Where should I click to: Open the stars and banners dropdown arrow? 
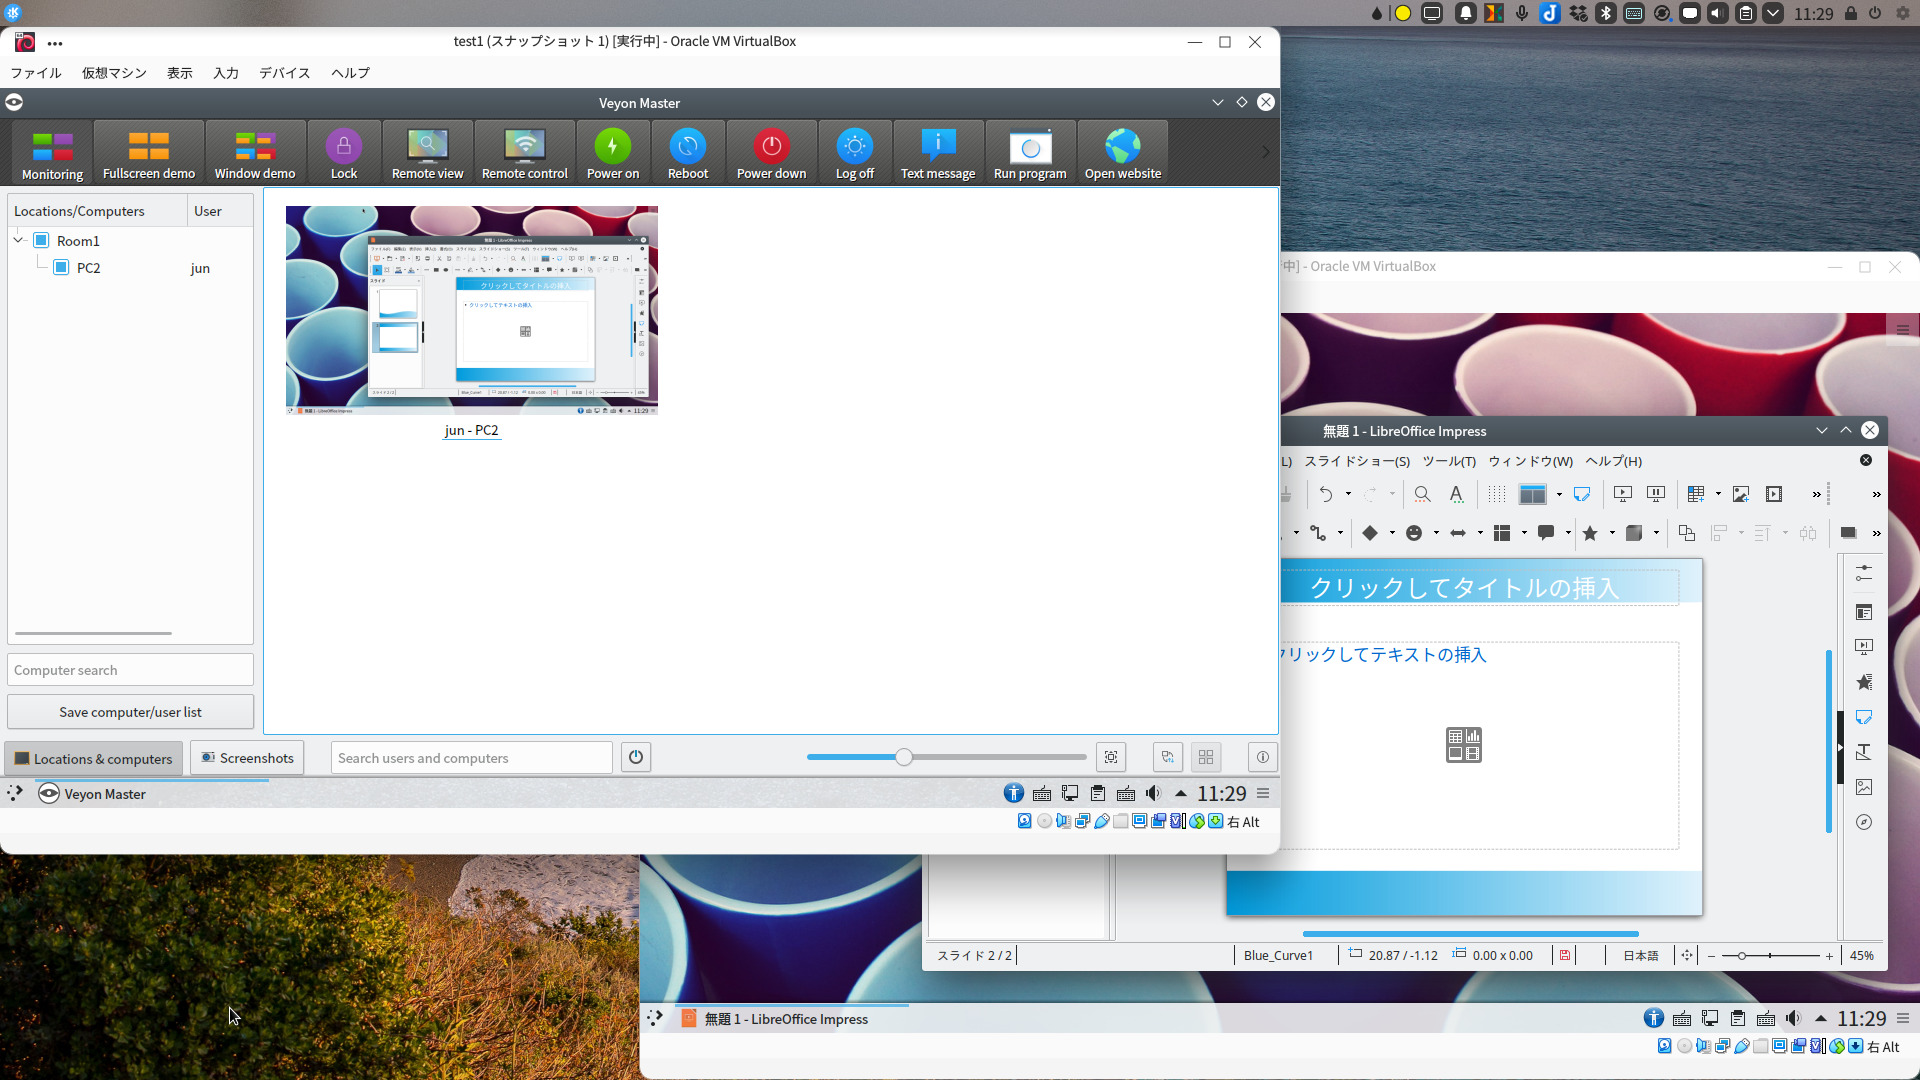pos(1612,533)
